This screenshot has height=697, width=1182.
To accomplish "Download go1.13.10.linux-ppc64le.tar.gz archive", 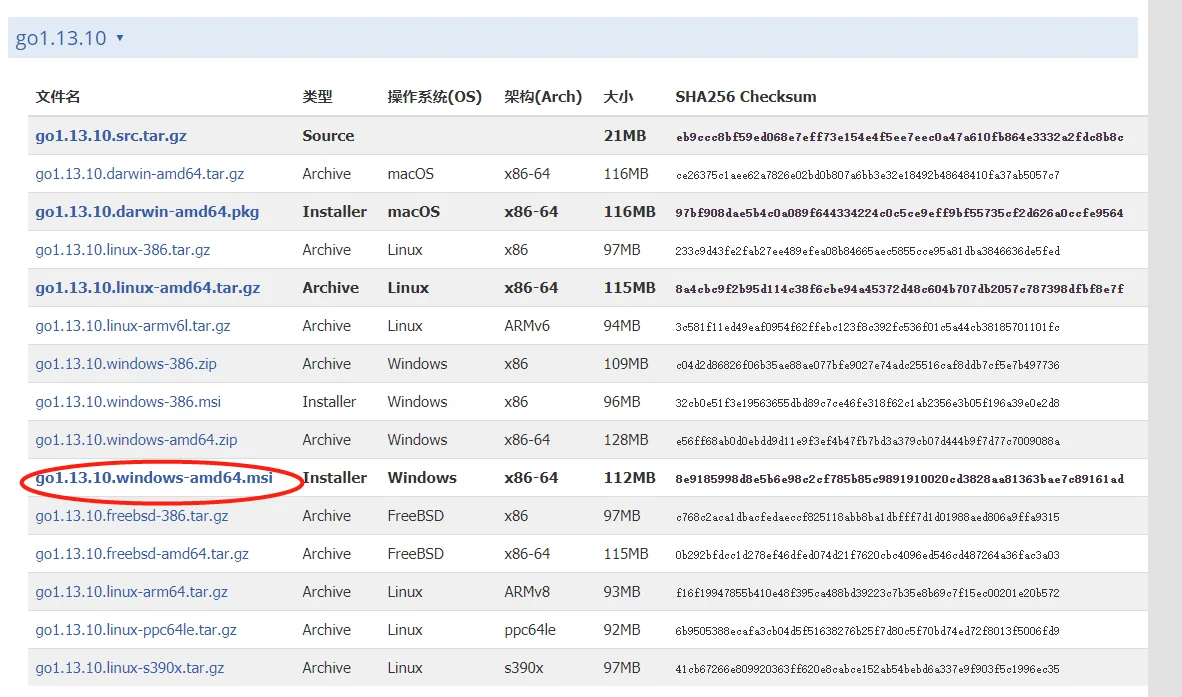I will pyautogui.click(x=136, y=630).
